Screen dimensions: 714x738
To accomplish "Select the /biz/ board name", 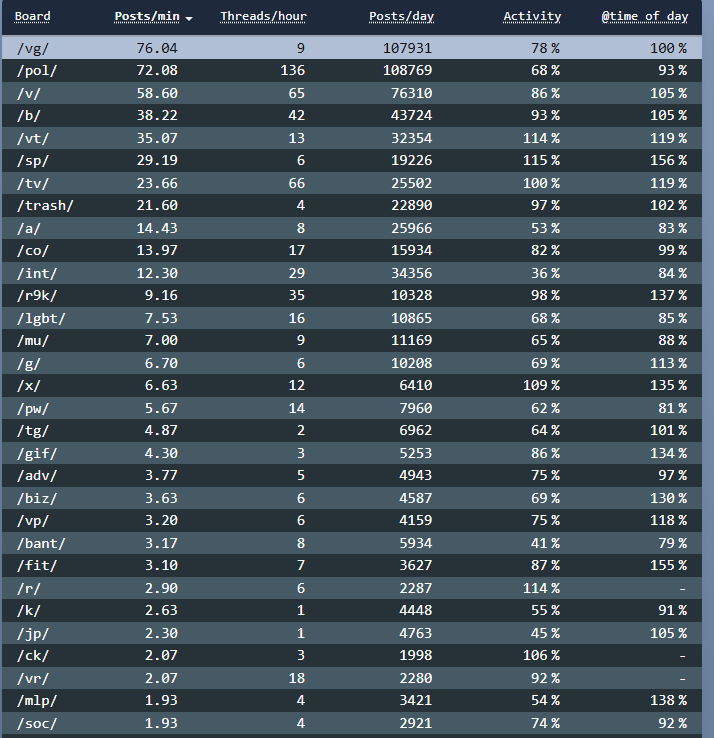I will (37, 498).
